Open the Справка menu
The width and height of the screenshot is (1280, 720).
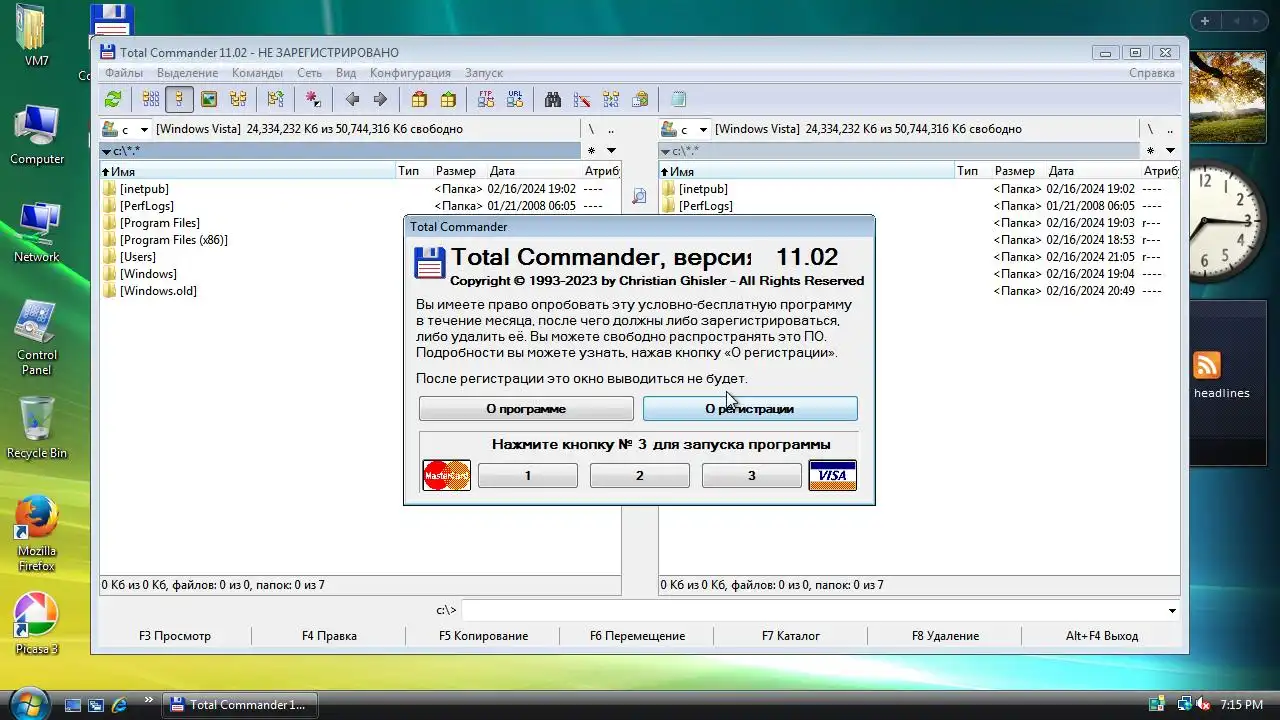(x=1152, y=73)
